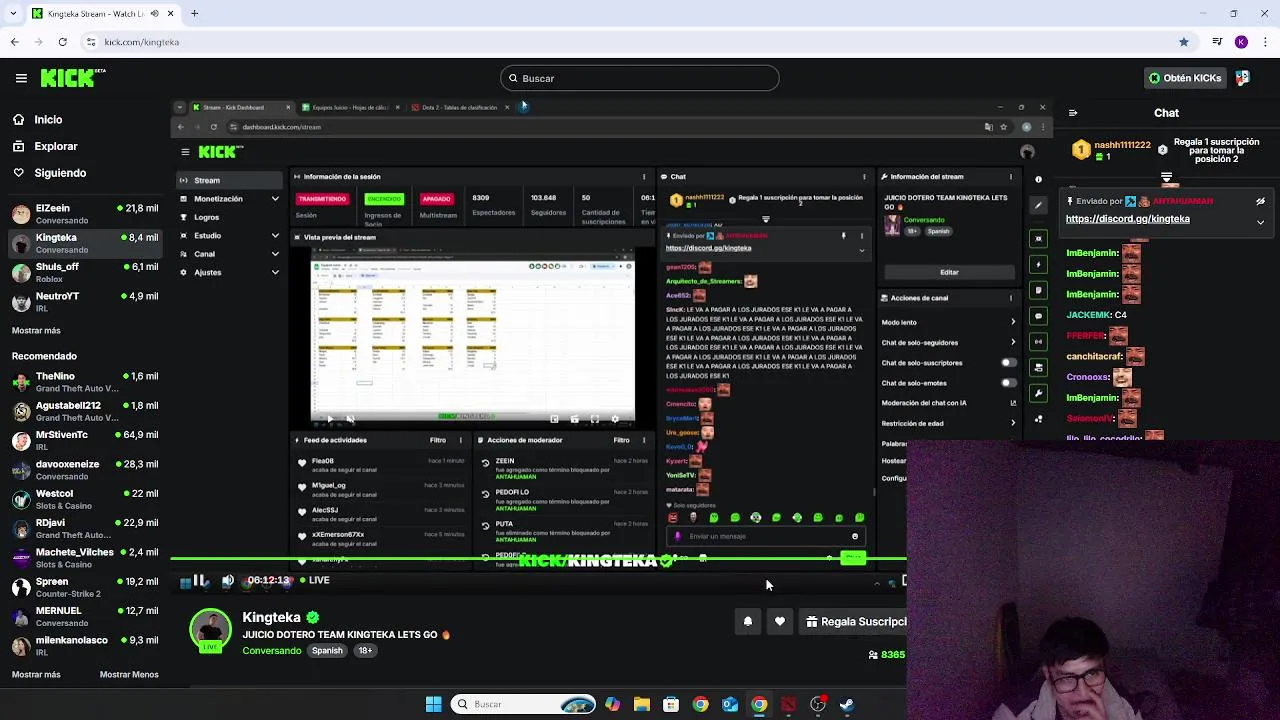Reload the Kick page
Image resolution: width=1280 pixels, height=720 pixels.
[62, 42]
